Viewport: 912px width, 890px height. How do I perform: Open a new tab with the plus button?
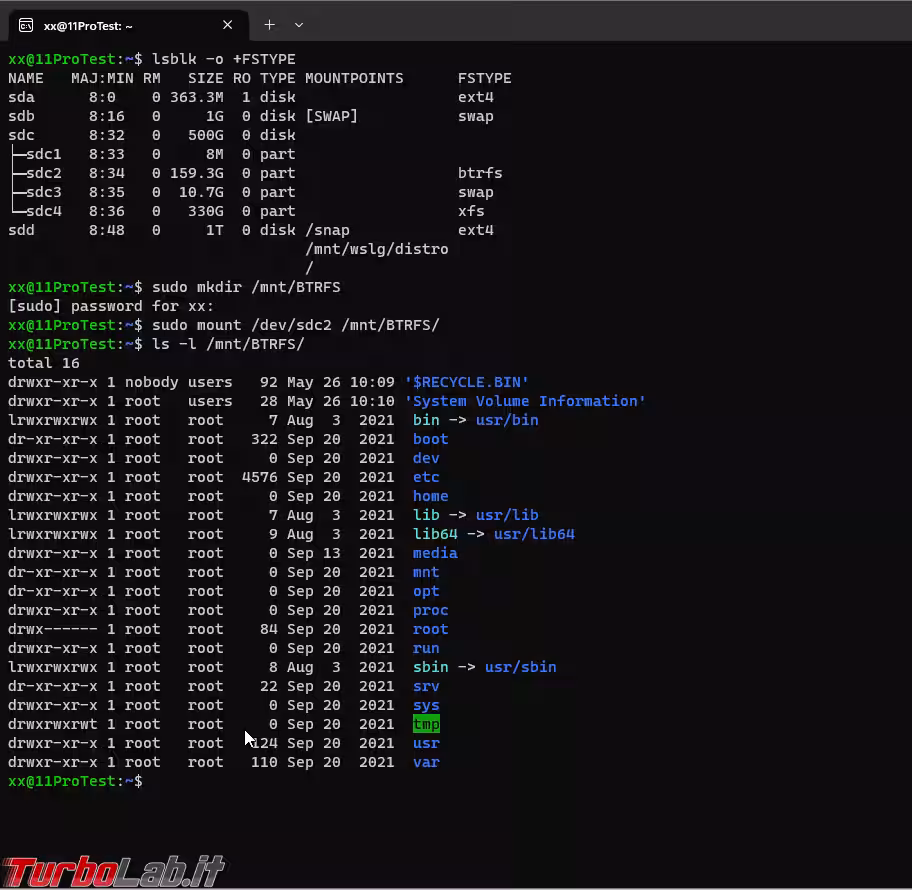point(269,25)
